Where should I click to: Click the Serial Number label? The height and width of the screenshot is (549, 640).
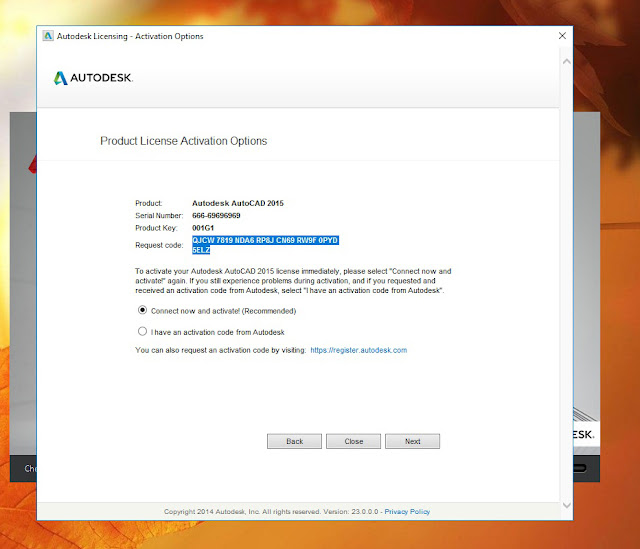click(x=159, y=216)
